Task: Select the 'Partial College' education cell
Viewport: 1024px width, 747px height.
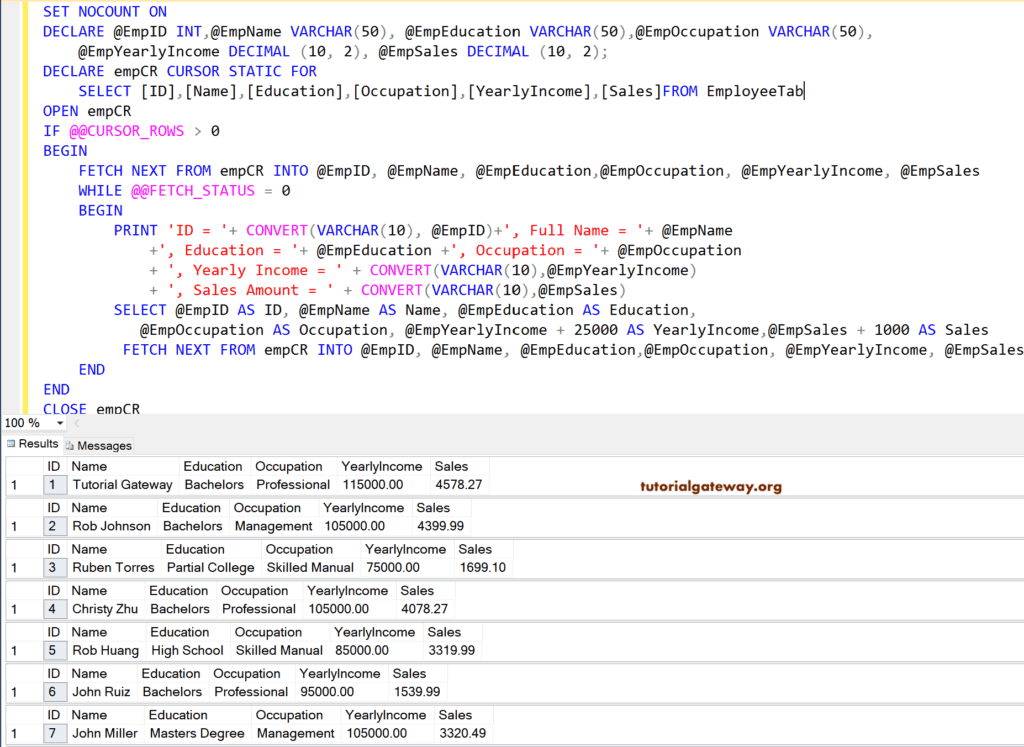Action: click(211, 567)
